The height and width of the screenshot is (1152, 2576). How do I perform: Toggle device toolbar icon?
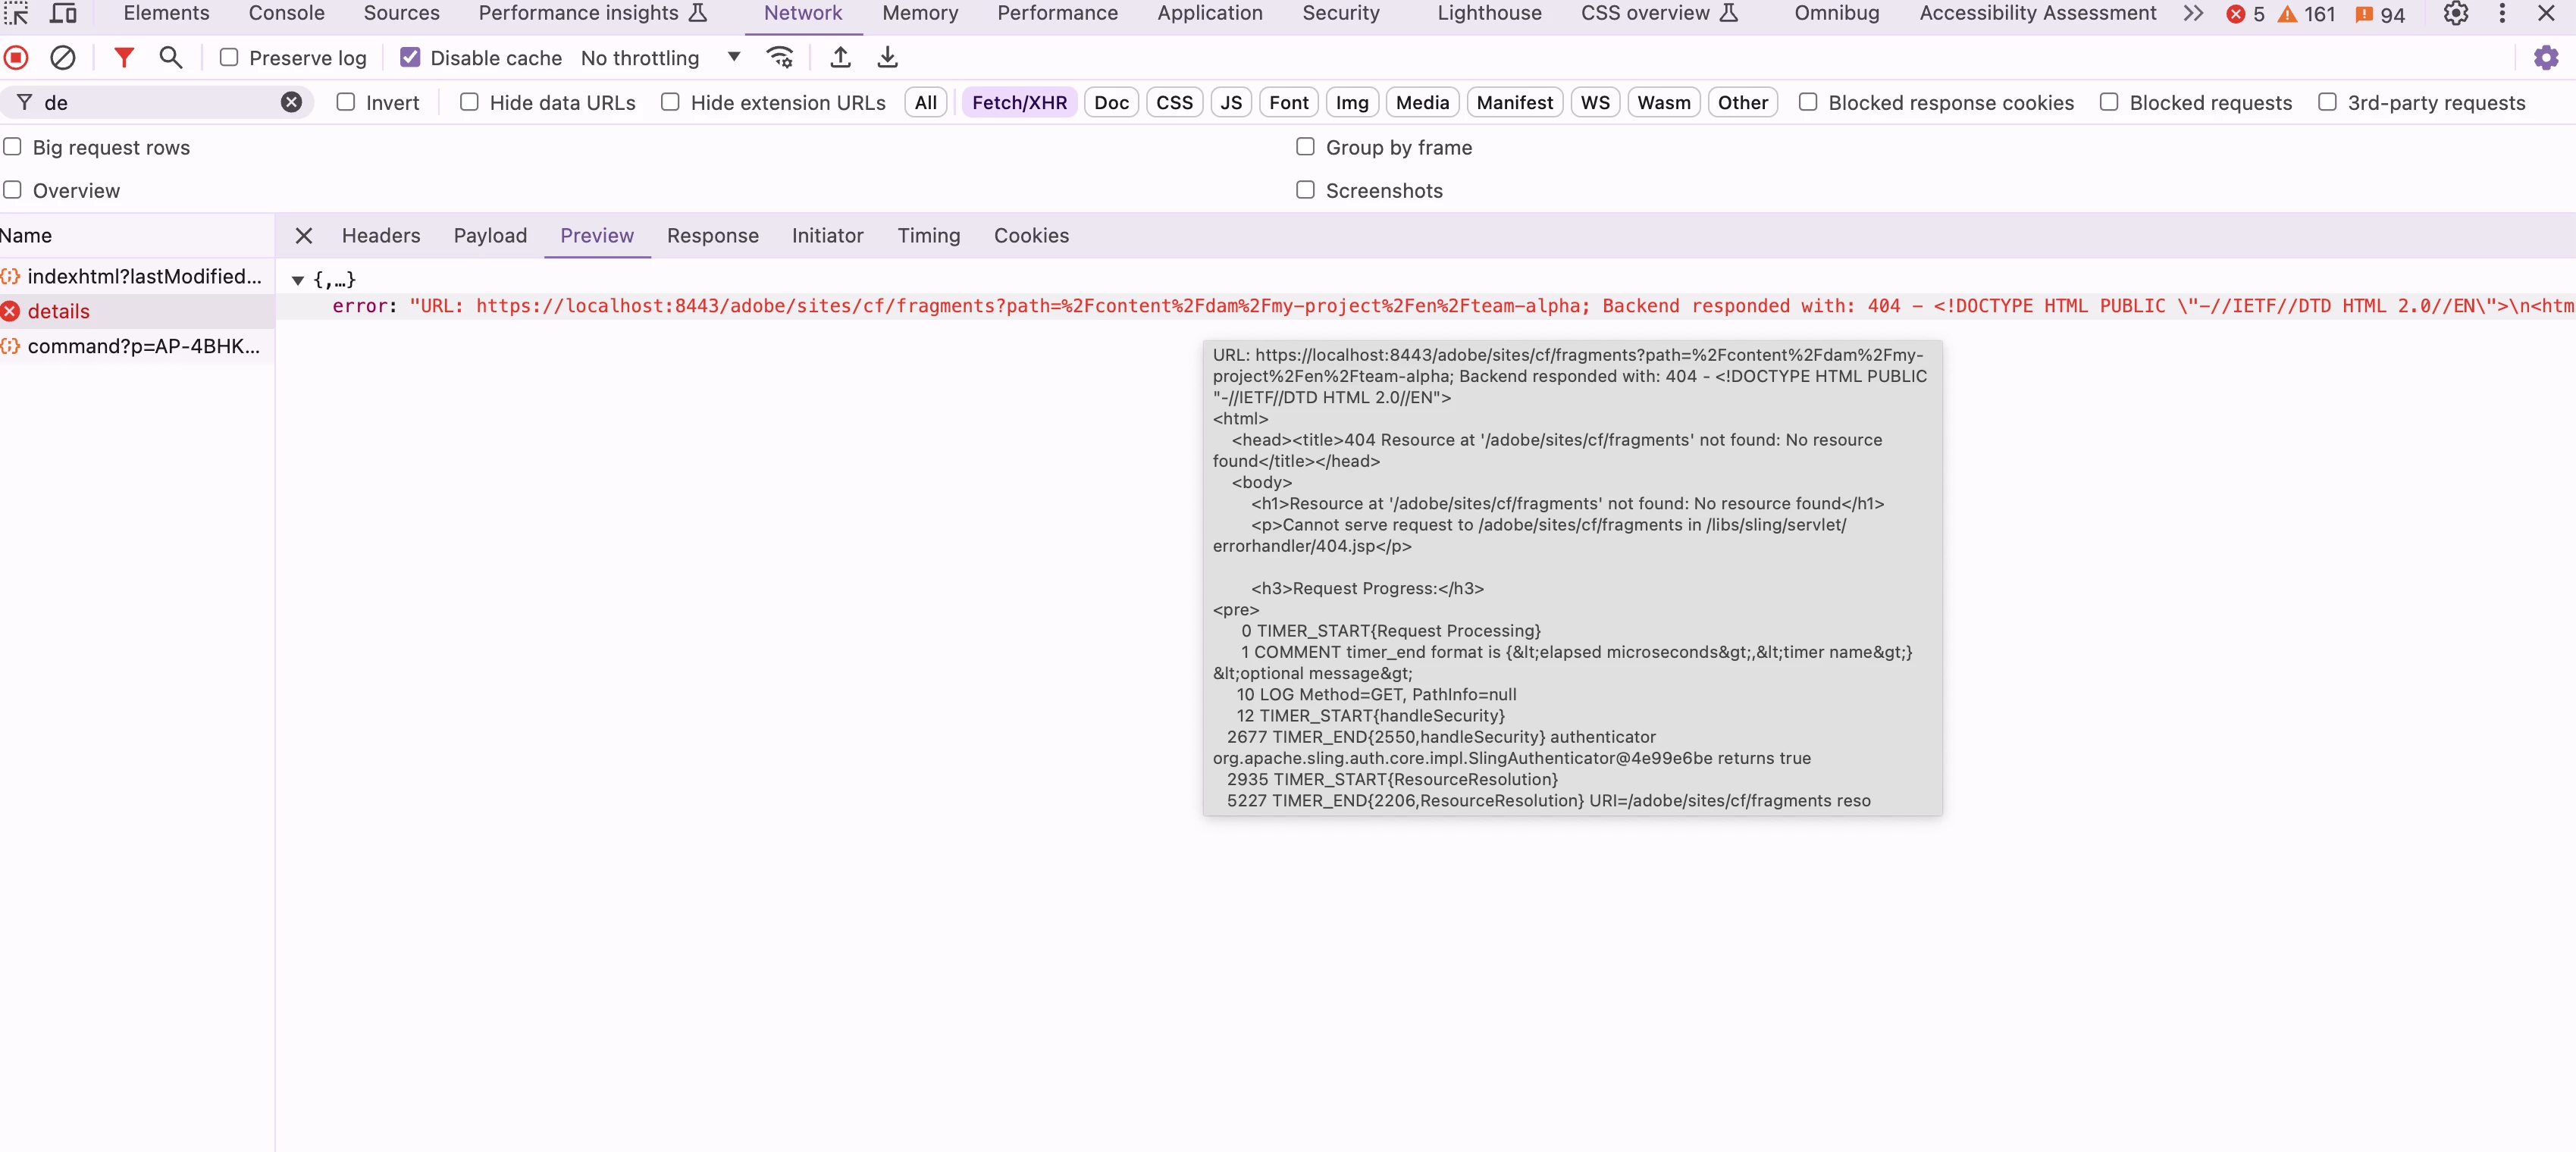[63, 14]
